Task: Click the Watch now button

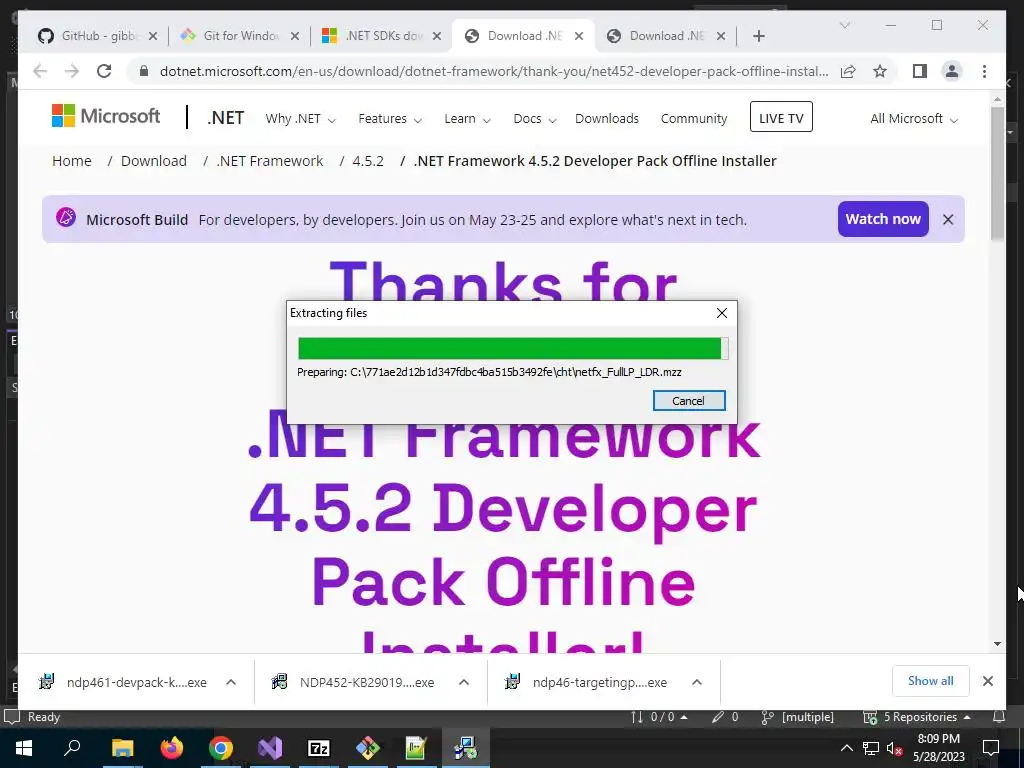Action: click(x=883, y=219)
